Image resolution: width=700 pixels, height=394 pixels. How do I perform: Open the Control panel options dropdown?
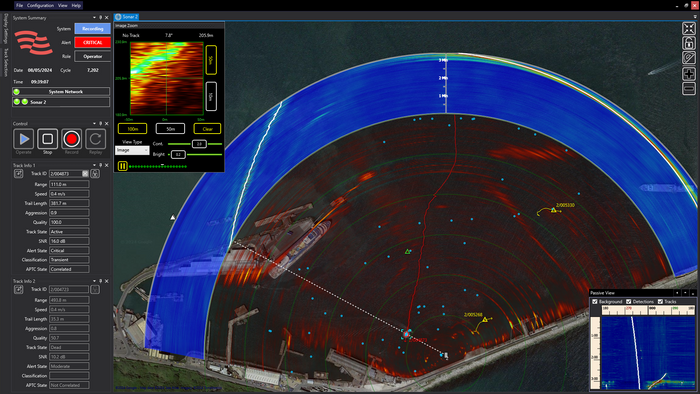click(x=94, y=124)
